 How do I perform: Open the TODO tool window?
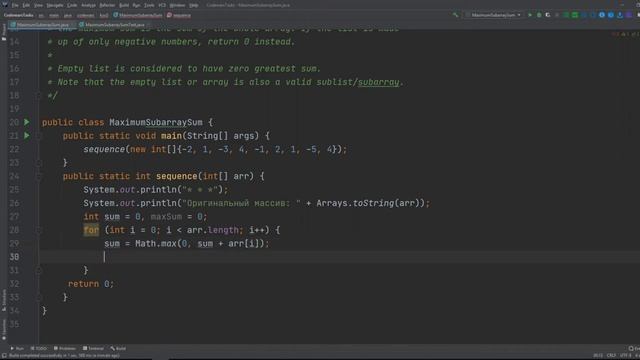pos(39,348)
